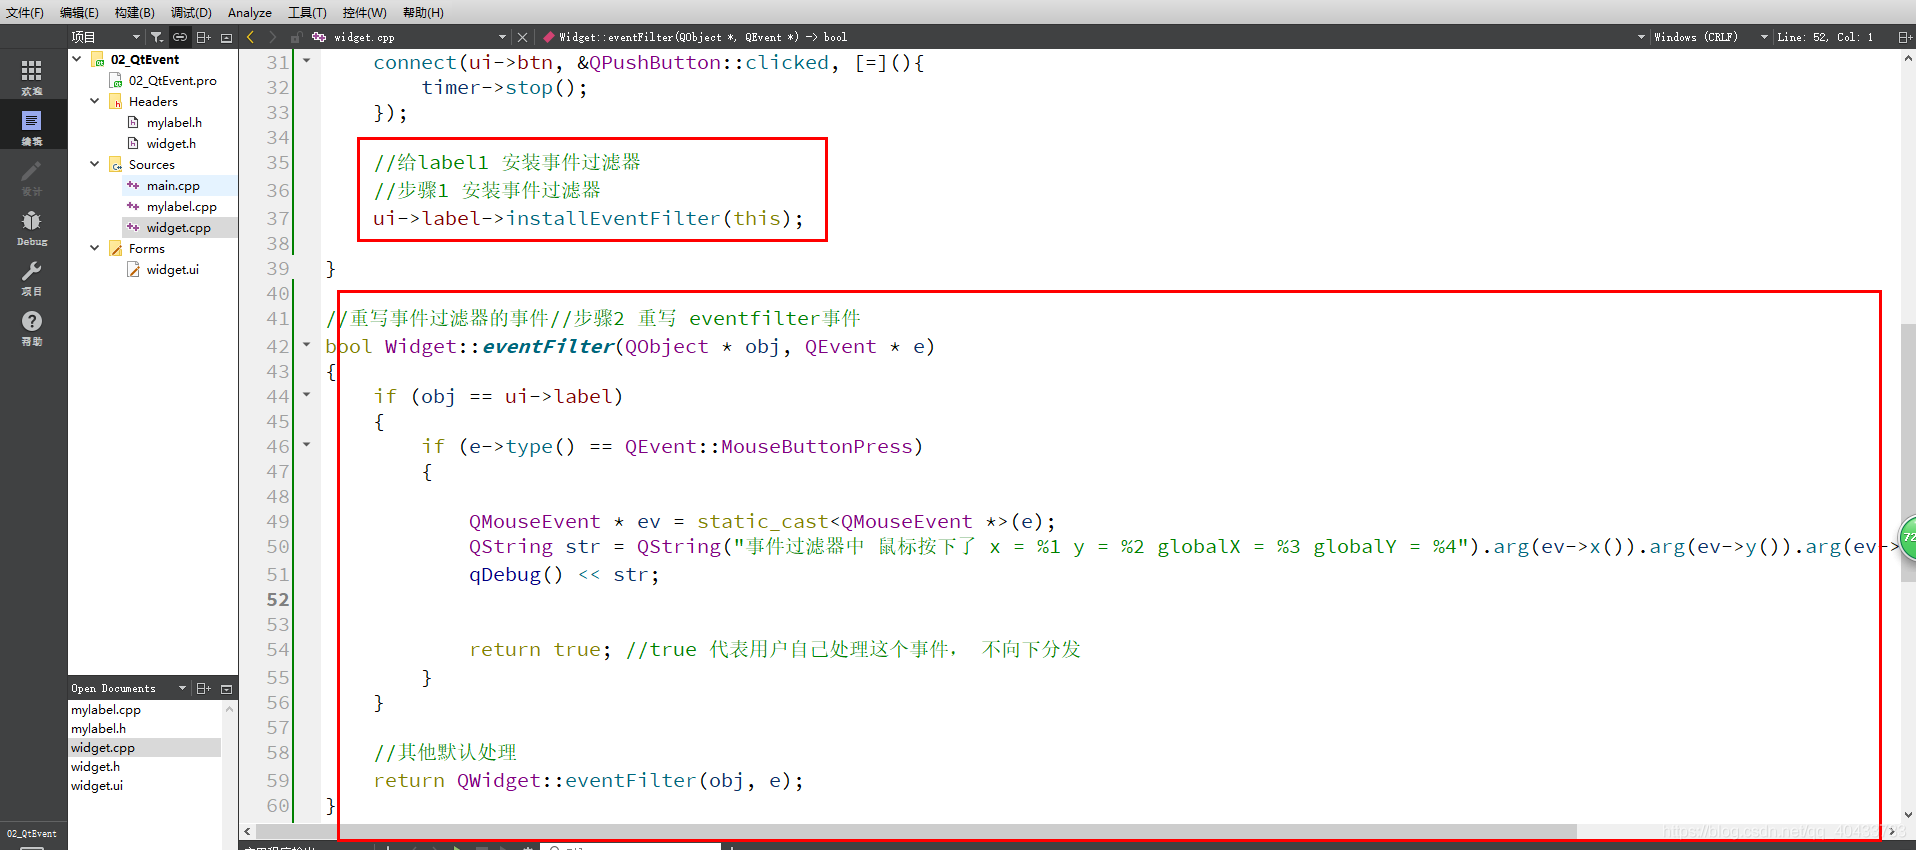Click split panel icon in project toolbar
The height and width of the screenshot is (850, 1916).
204,37
